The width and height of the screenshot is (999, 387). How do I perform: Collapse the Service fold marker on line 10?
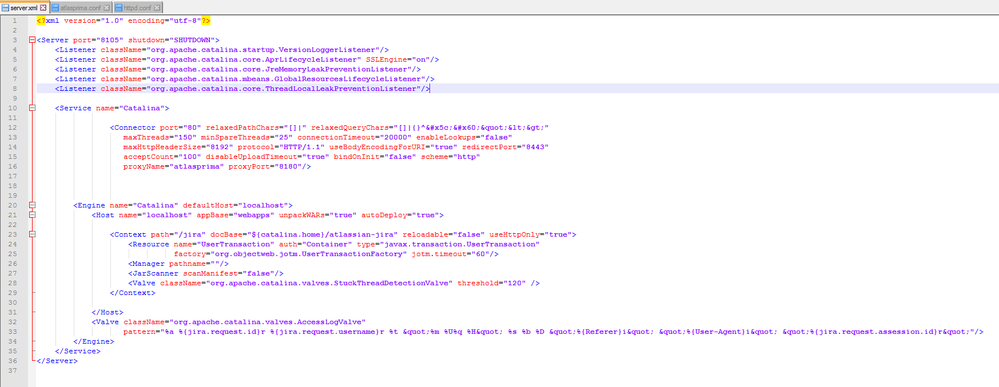pyautogui.click(x=32, y=108)
